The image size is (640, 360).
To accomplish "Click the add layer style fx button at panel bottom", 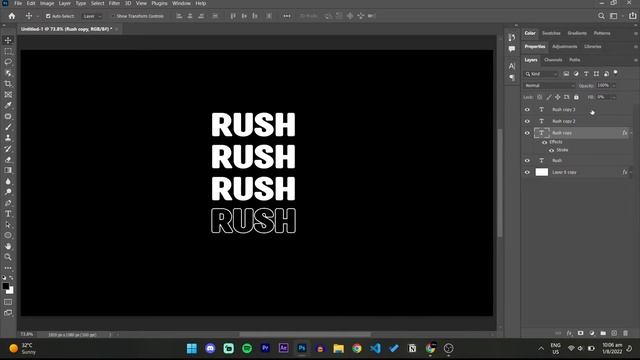I will click(569, 333).
